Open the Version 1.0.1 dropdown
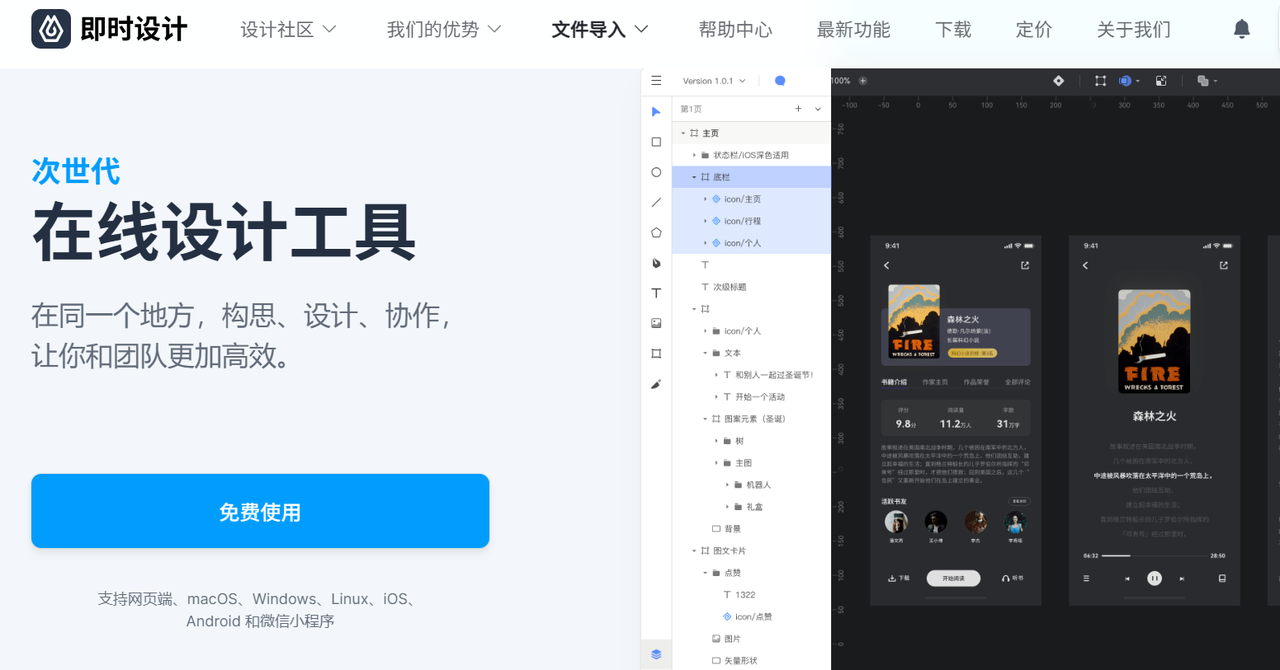1280x670 pixels. click(714, 81)
